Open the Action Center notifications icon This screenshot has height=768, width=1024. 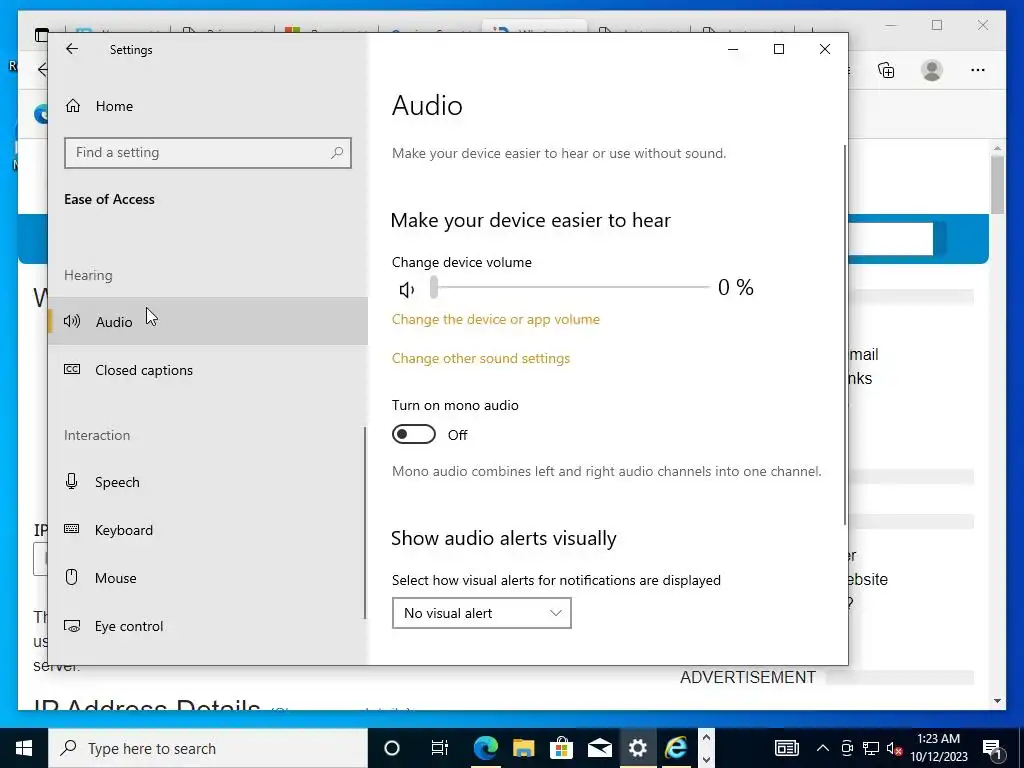click(993, 748)
